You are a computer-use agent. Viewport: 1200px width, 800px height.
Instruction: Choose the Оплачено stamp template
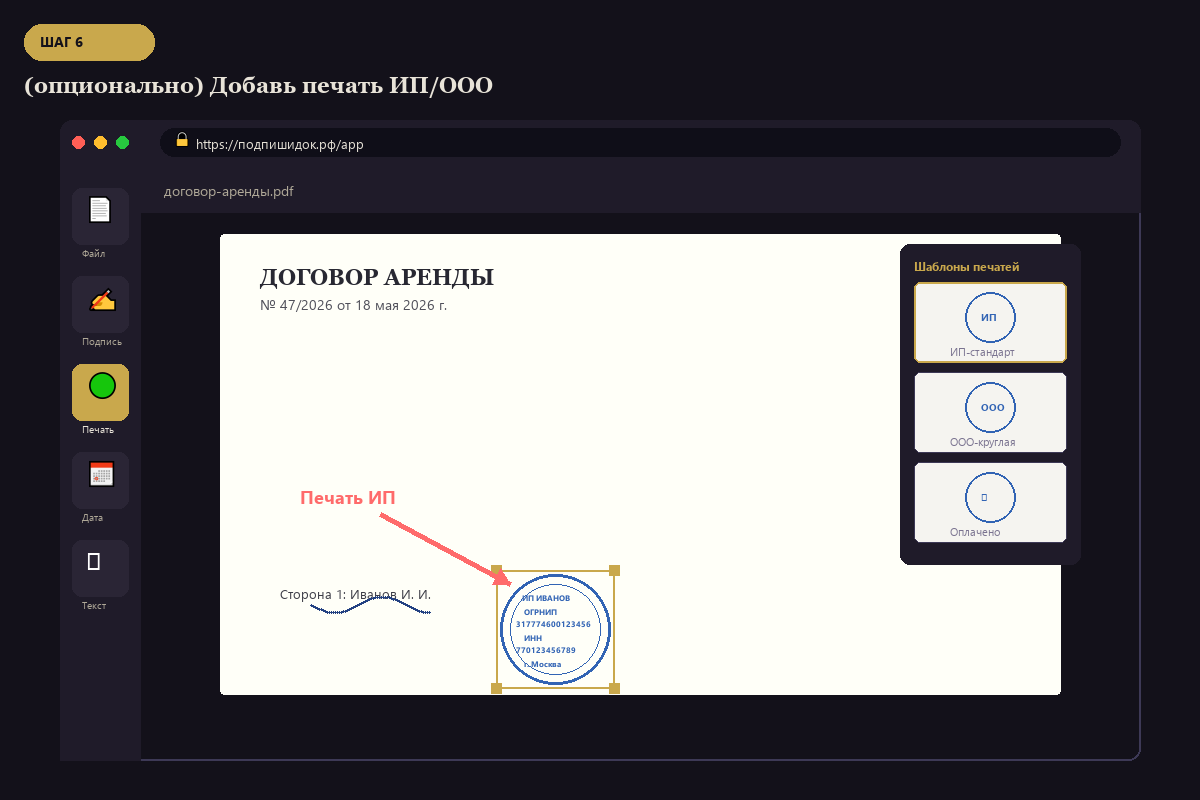pos(990,502)
